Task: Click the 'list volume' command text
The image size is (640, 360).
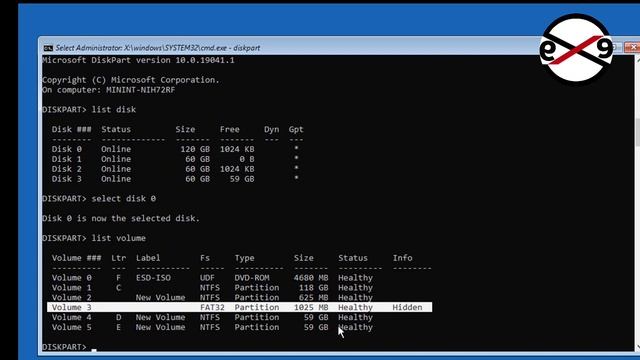Action: tap(118, 238)
